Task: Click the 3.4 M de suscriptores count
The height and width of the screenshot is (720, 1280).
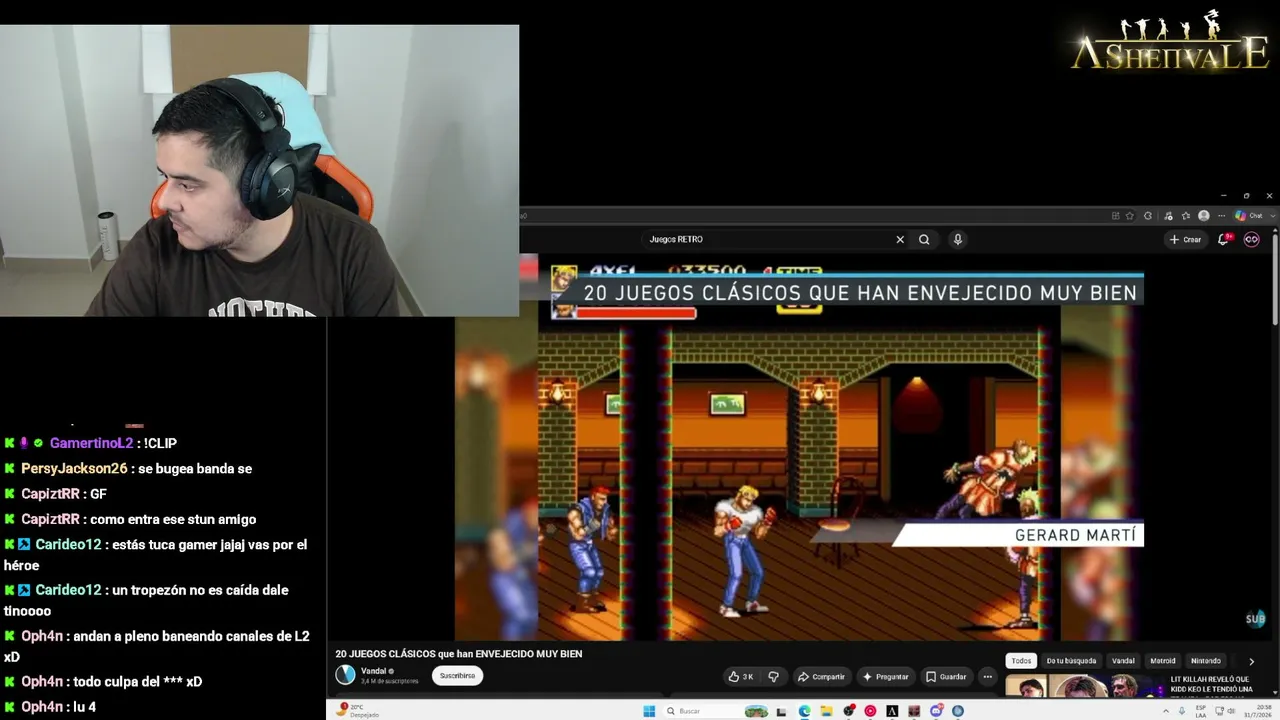Action: 390,681
